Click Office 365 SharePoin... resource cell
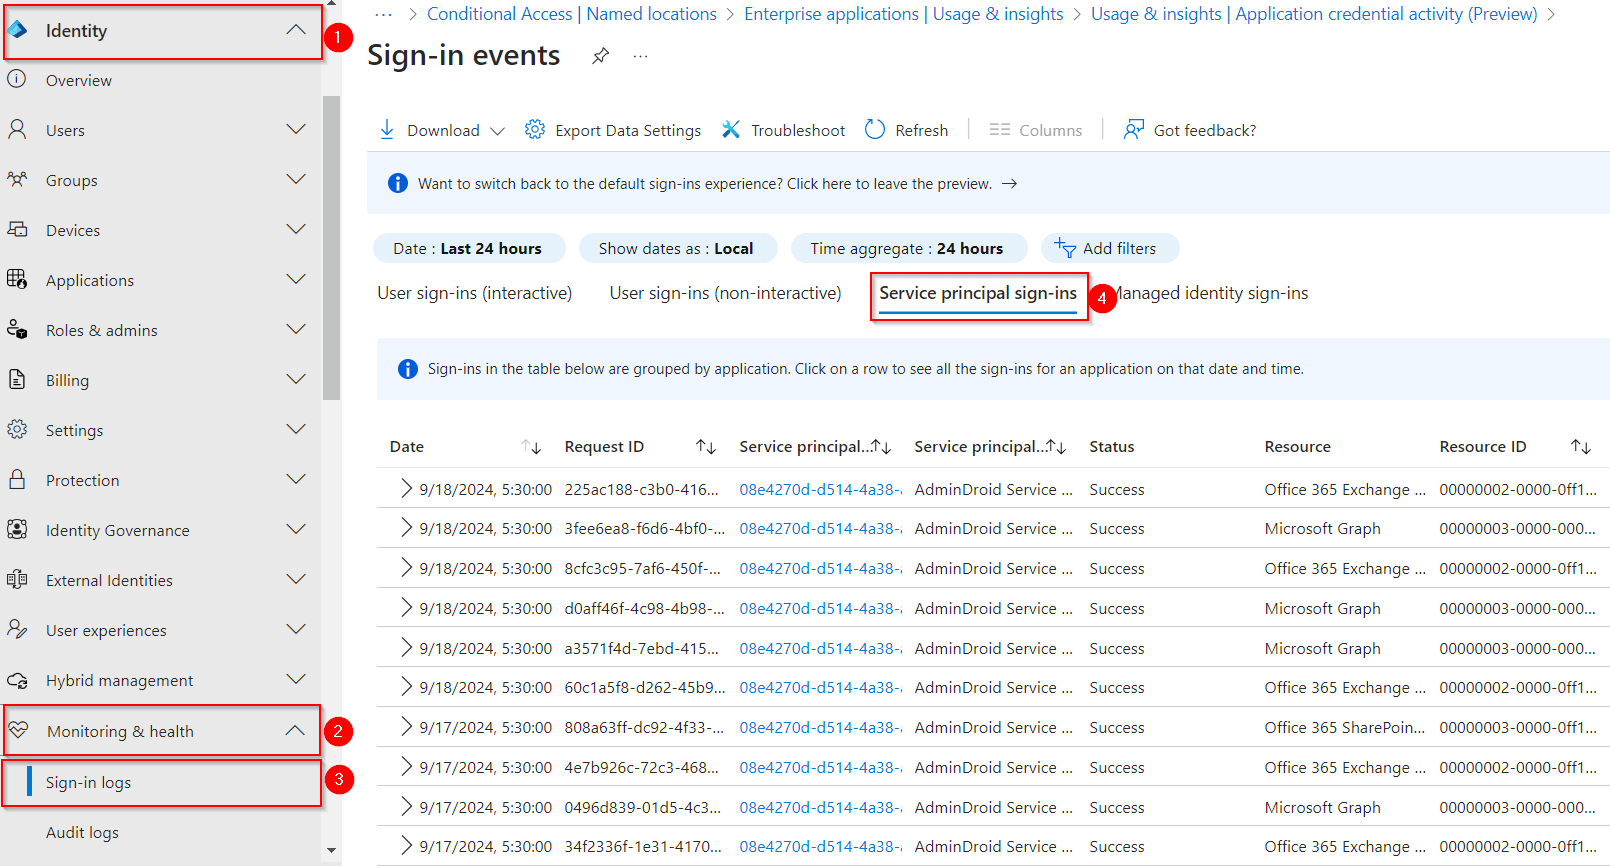Image resolution: width=1610 pixels, height=866 pixels. coord(1345,727)
